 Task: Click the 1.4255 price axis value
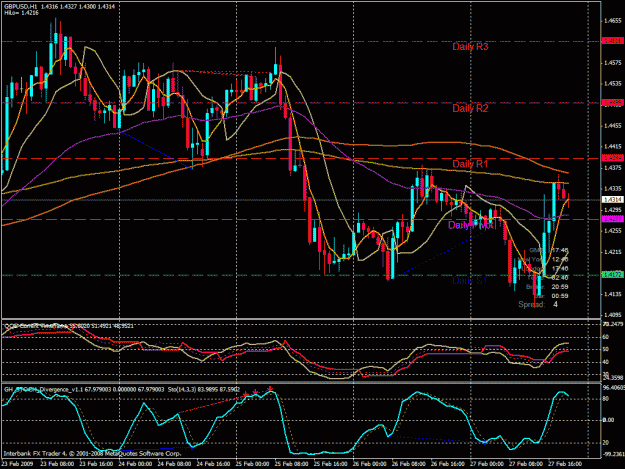pyautogui.click(x=613, y=230)
